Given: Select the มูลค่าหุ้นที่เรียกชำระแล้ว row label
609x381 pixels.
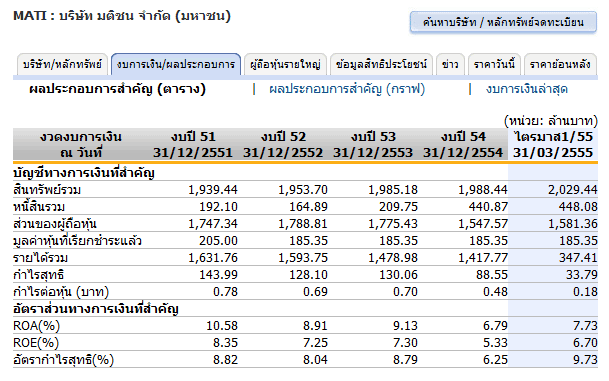Looking at the screenshot, I should tap(77, 241).
